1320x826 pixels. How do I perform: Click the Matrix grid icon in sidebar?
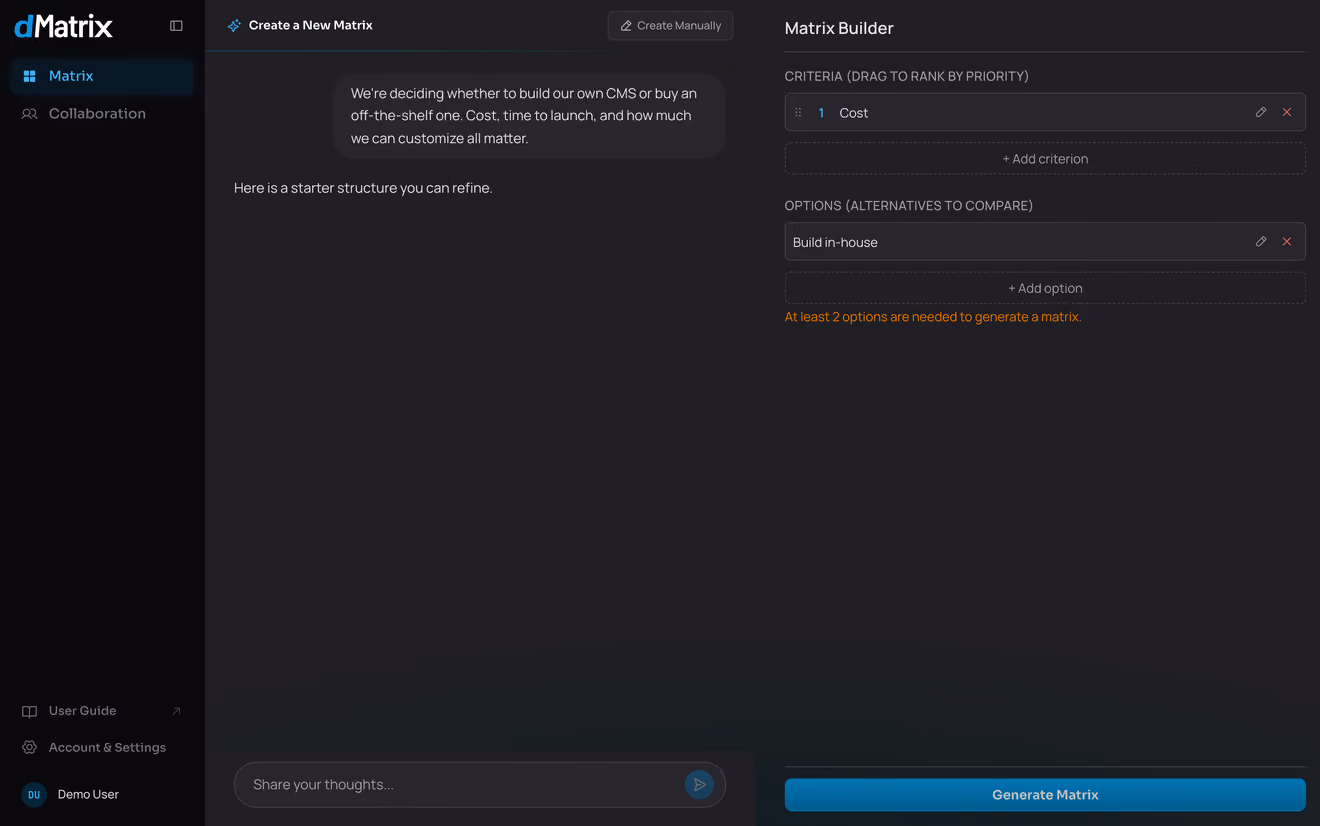pos(30,76)
